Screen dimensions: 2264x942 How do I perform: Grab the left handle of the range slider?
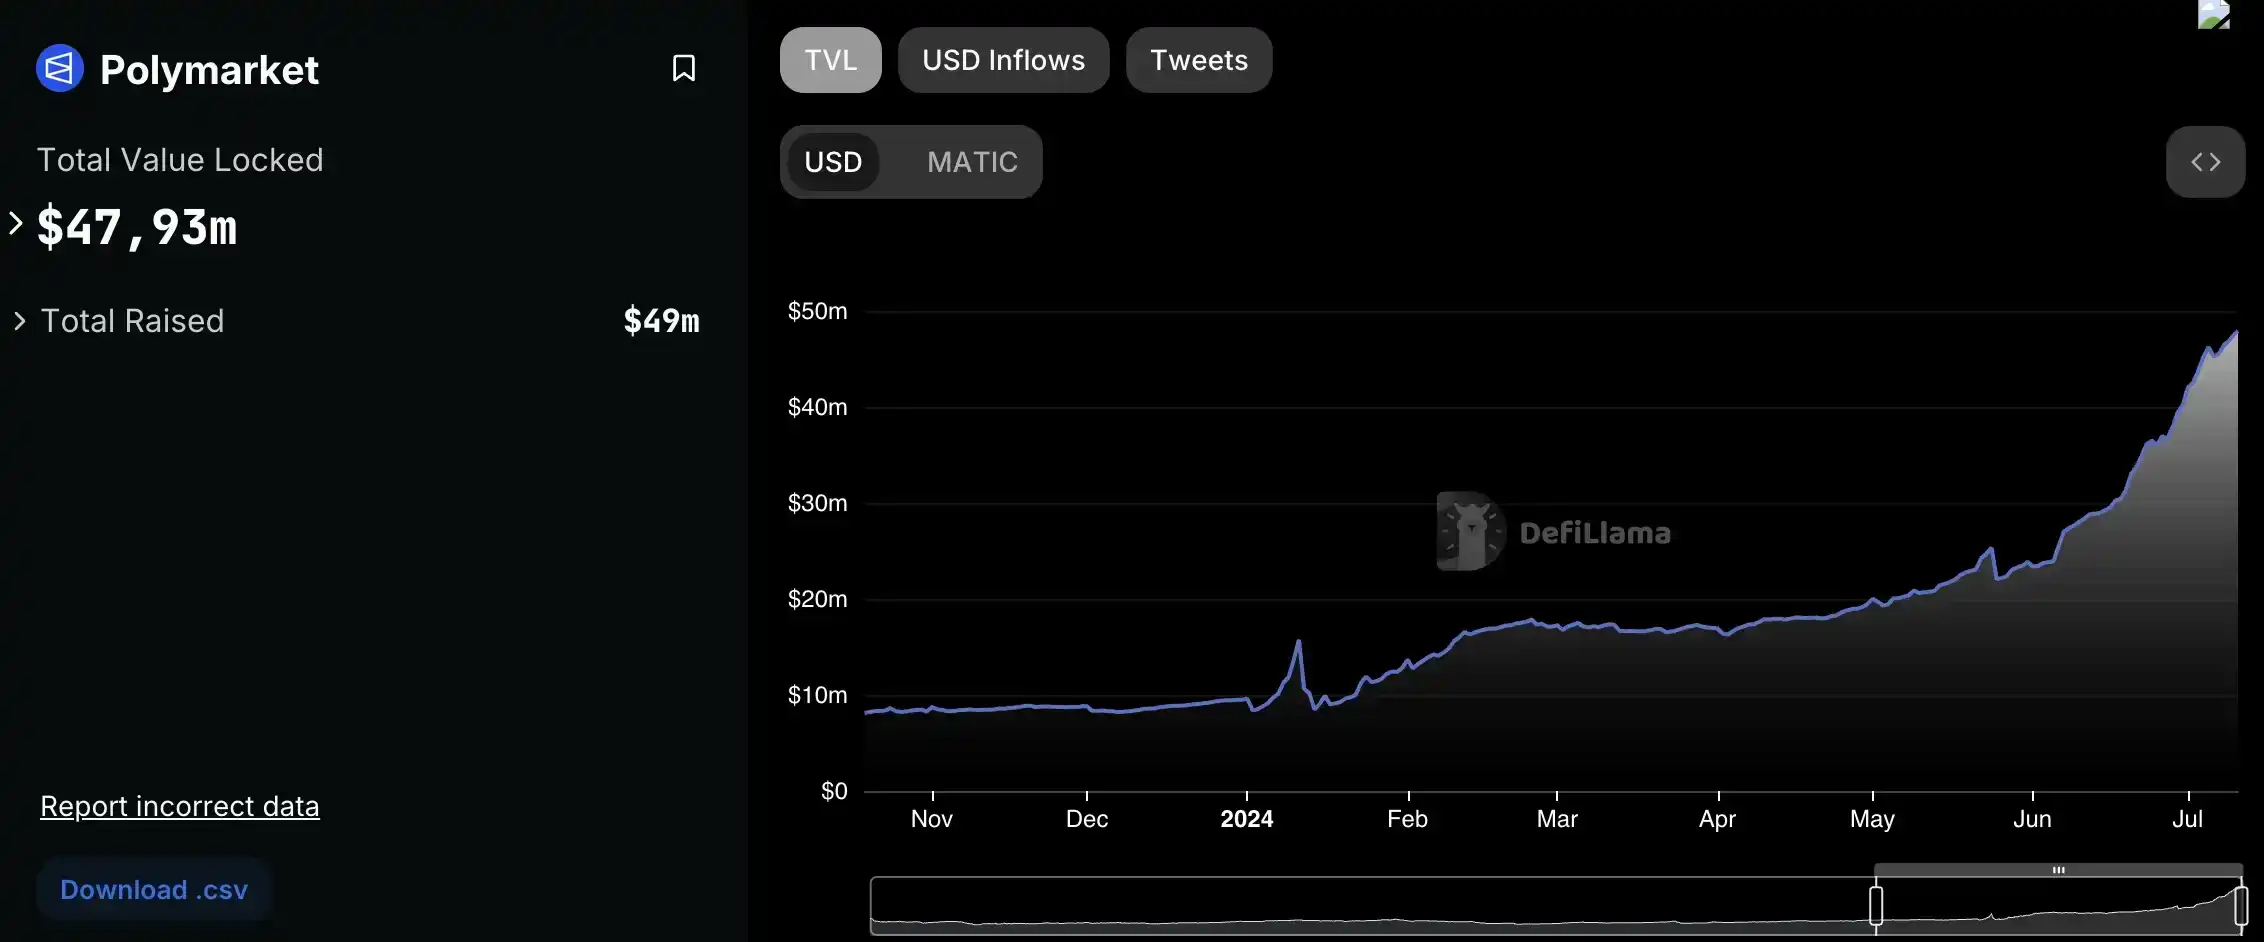[1876, 905]
